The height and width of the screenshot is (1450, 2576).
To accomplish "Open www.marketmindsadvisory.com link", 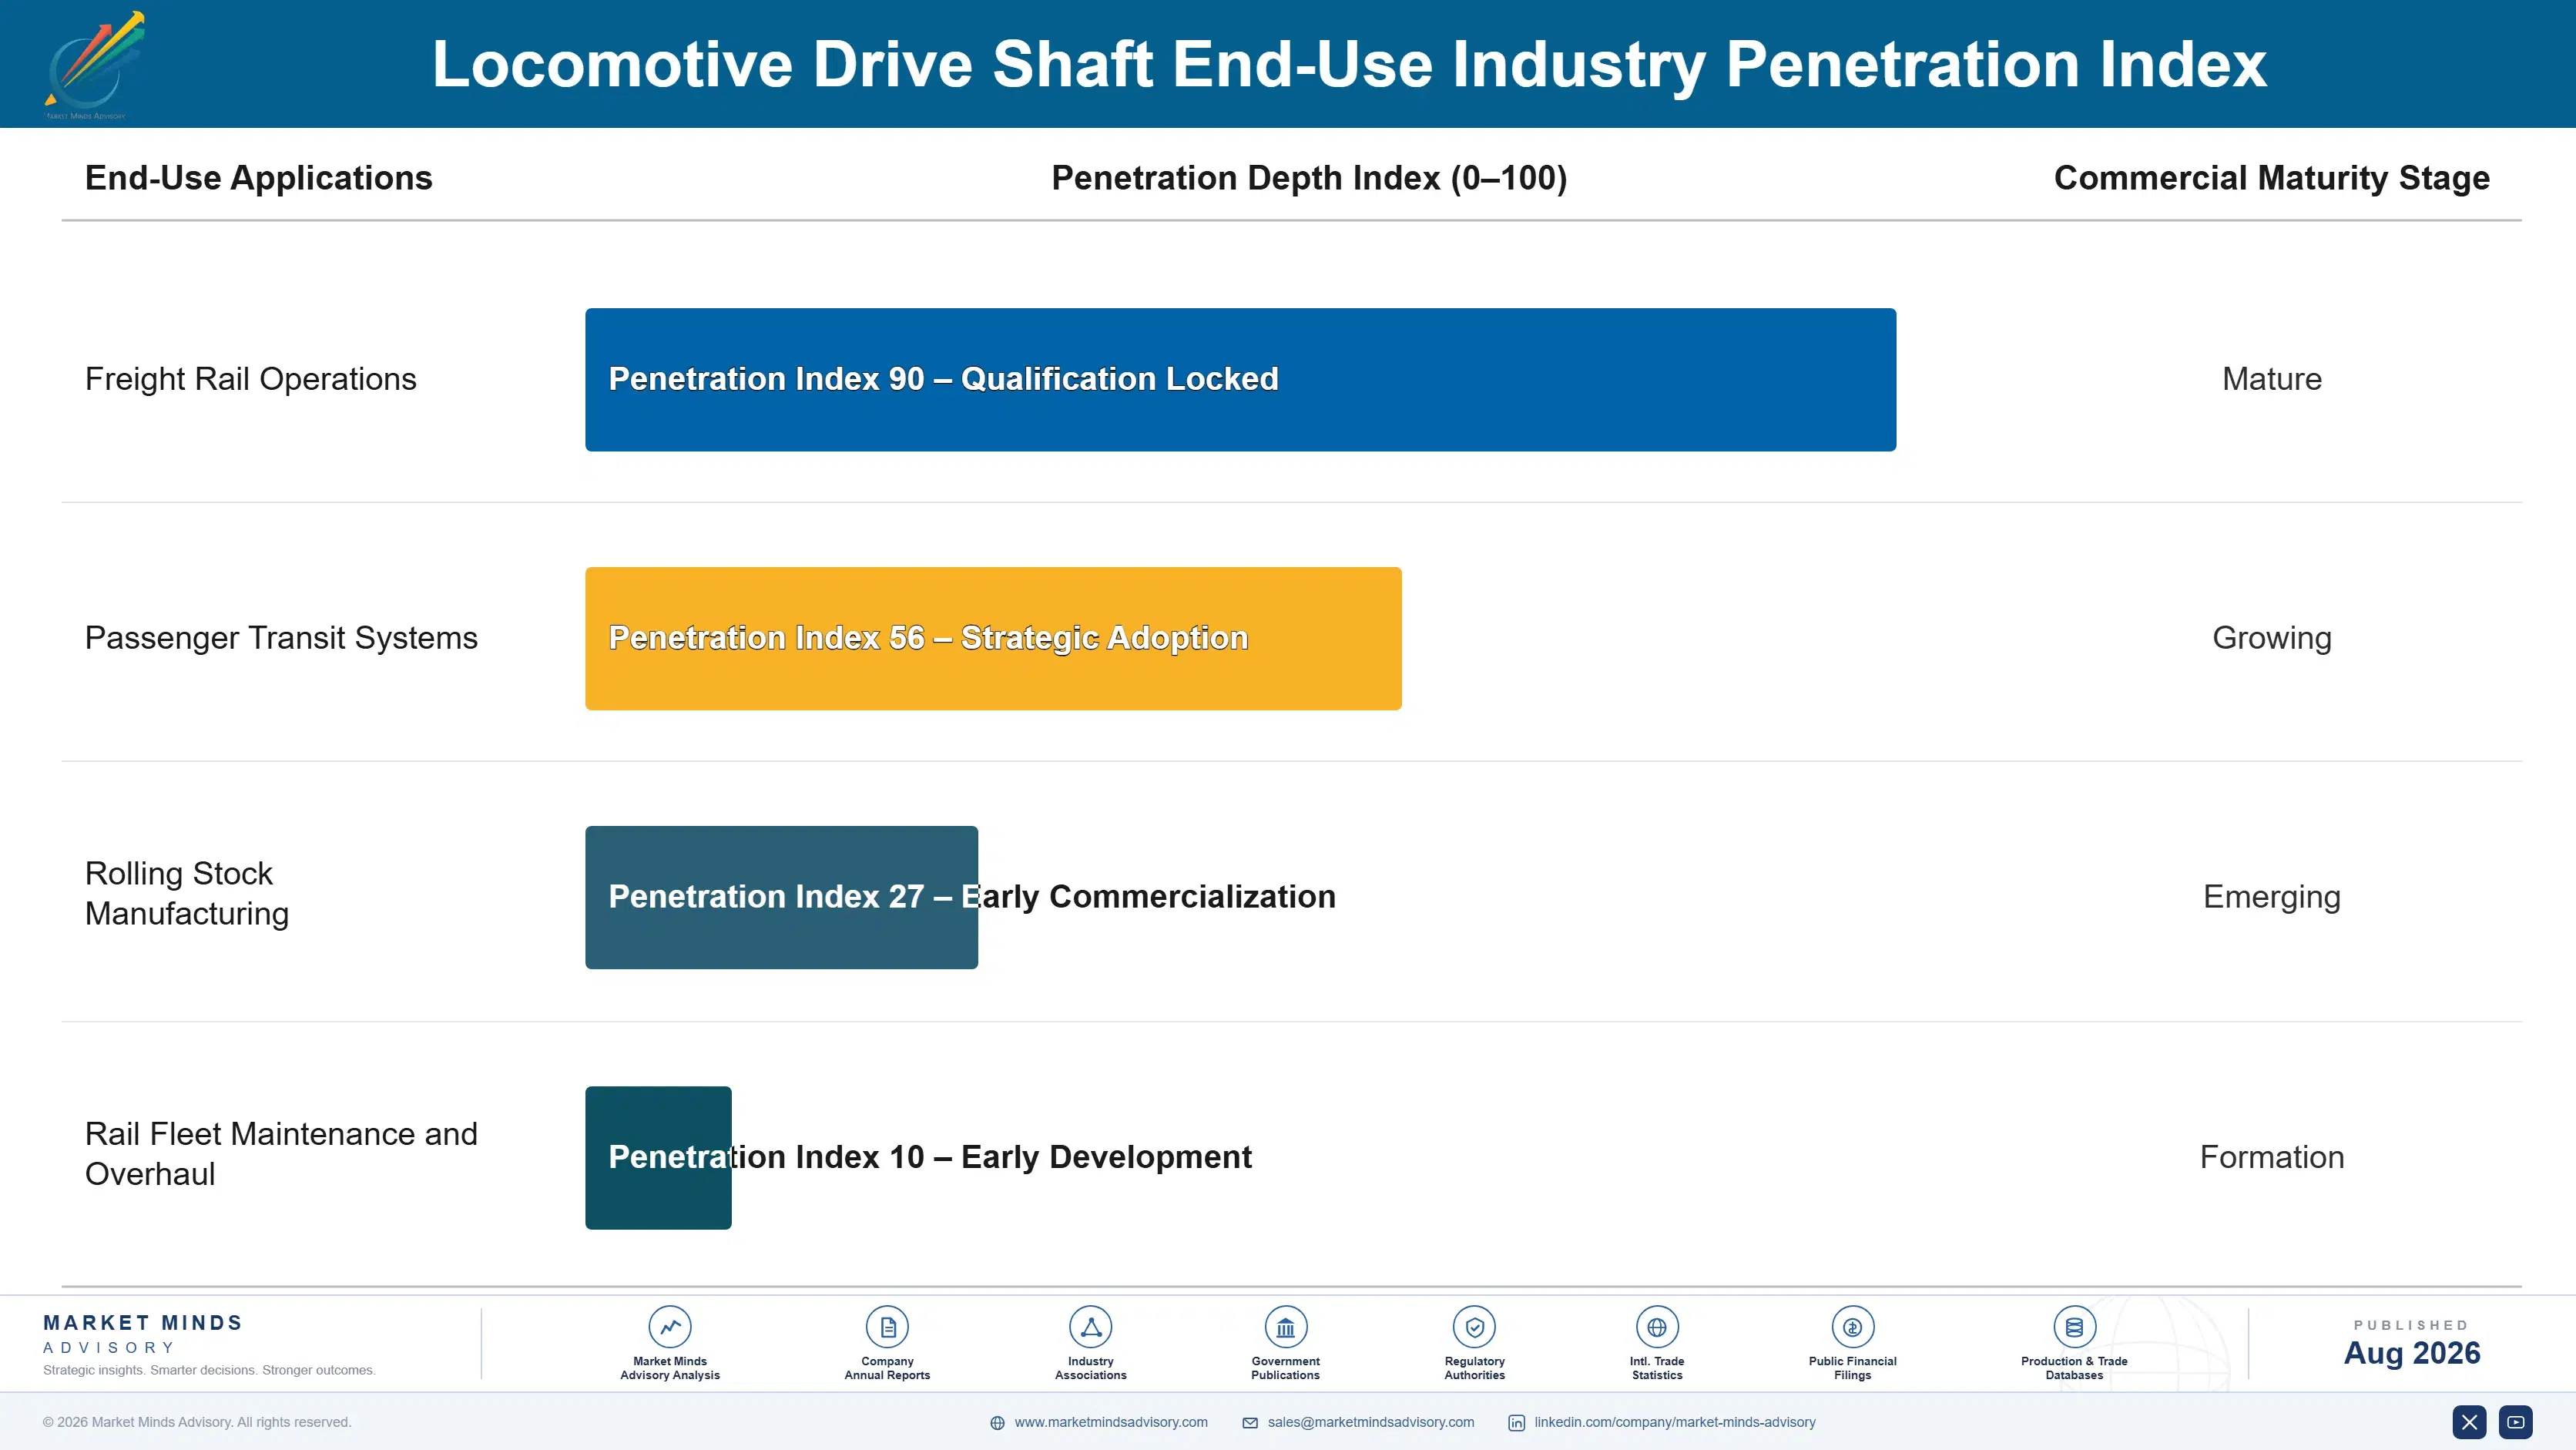I will pos(1111,1422).
